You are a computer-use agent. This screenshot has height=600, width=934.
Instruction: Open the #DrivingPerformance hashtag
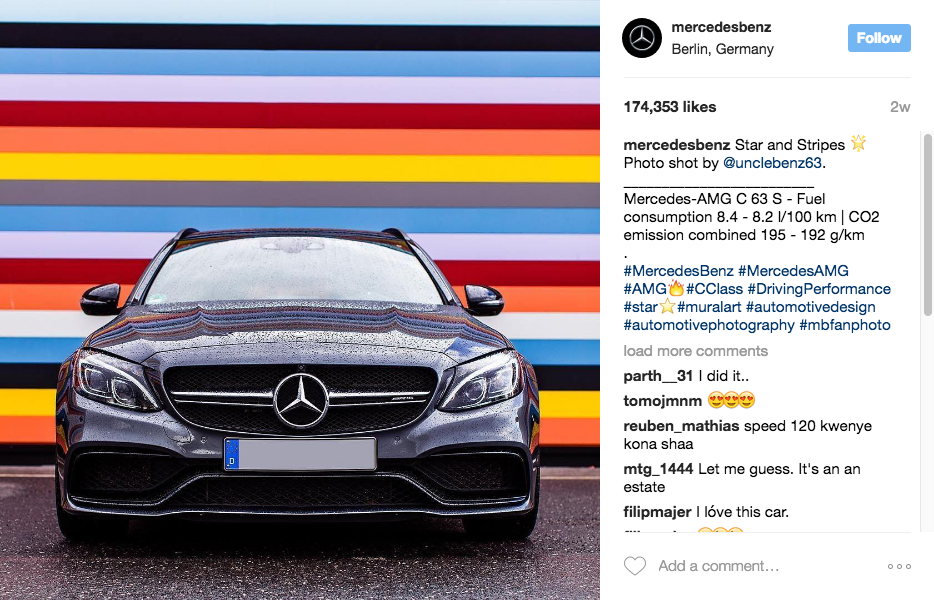[x=819, y=289]
